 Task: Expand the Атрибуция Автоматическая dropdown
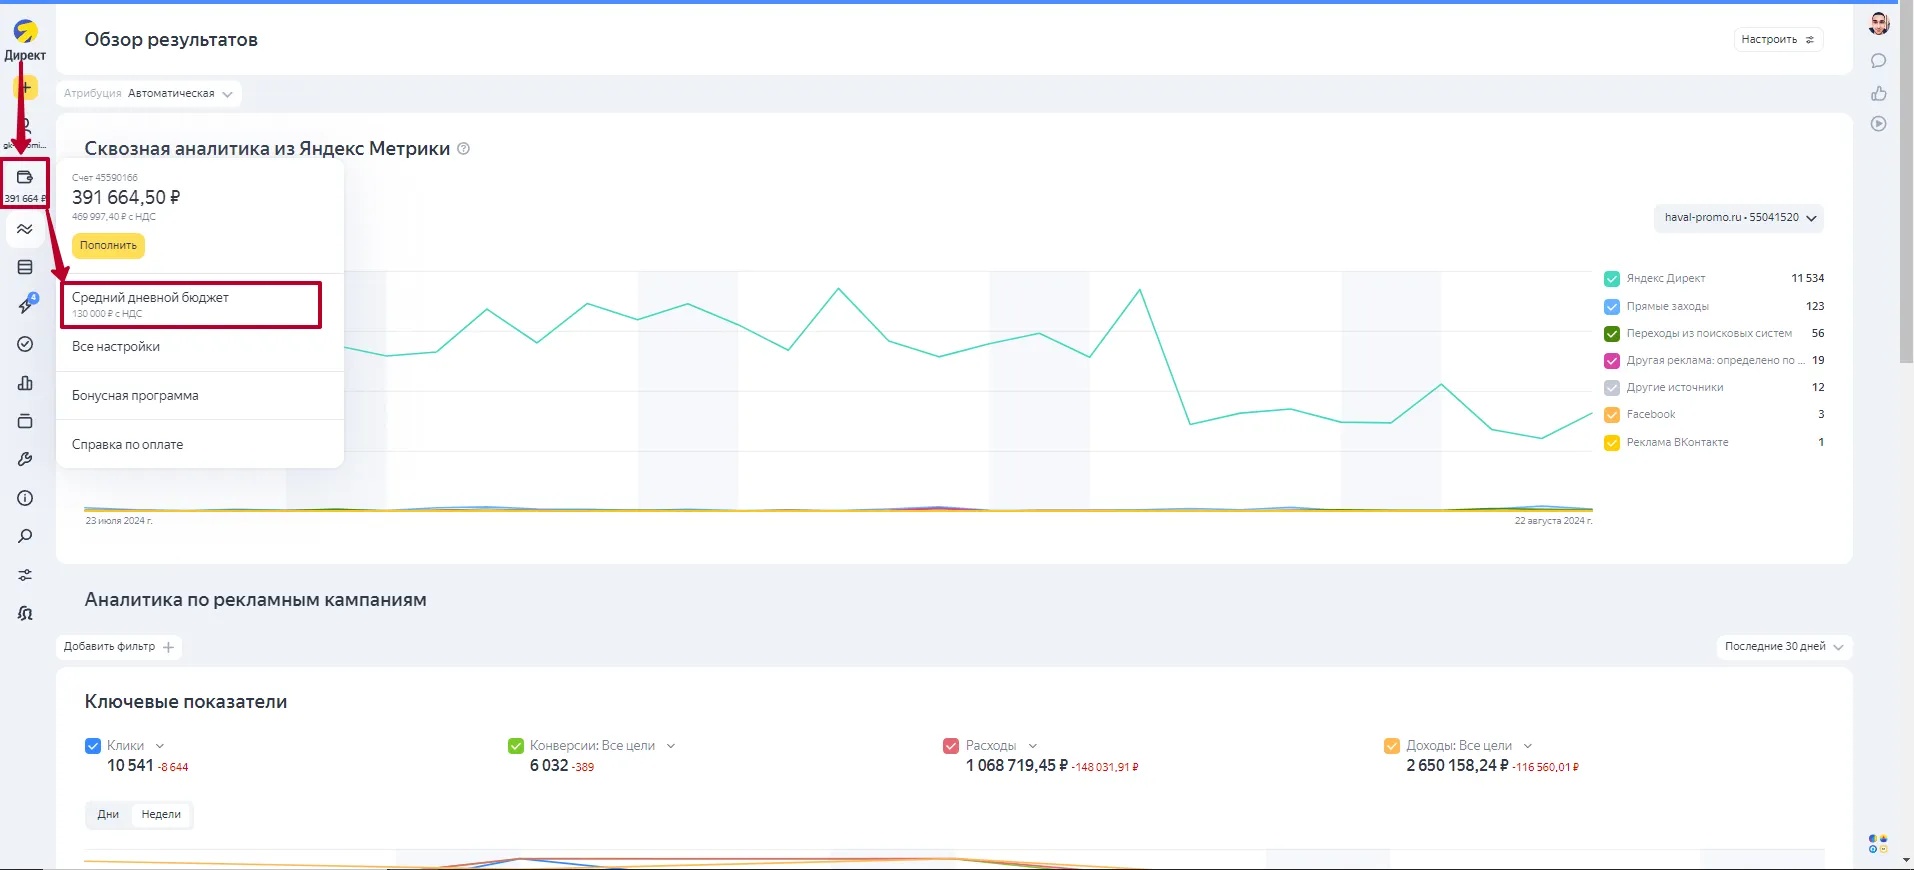[x=148, y=94]
